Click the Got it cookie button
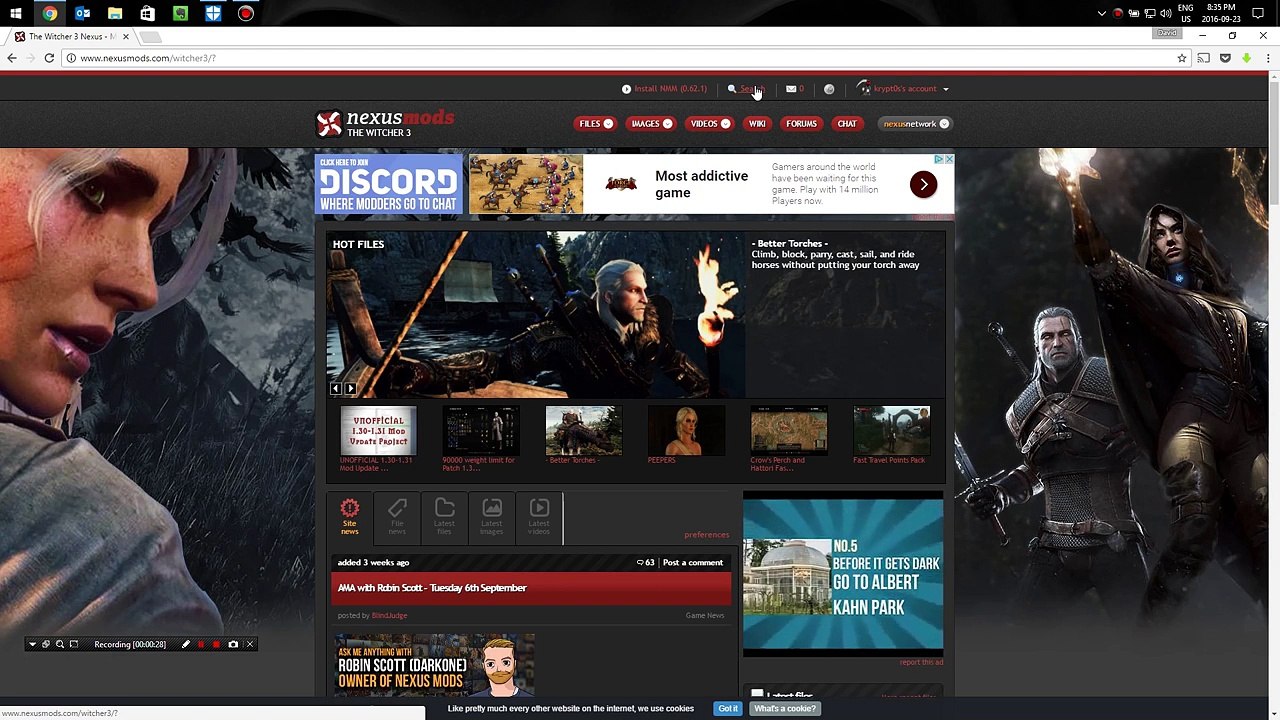Viewport: 1280px width, 720px height. [x=728, y=709]
